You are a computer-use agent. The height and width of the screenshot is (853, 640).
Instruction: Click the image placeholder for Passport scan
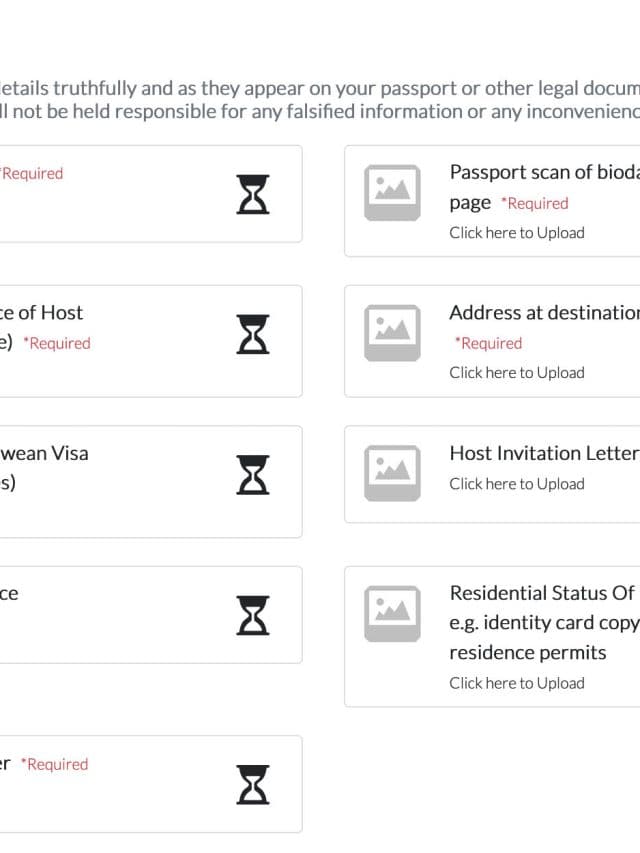(392, 193)
